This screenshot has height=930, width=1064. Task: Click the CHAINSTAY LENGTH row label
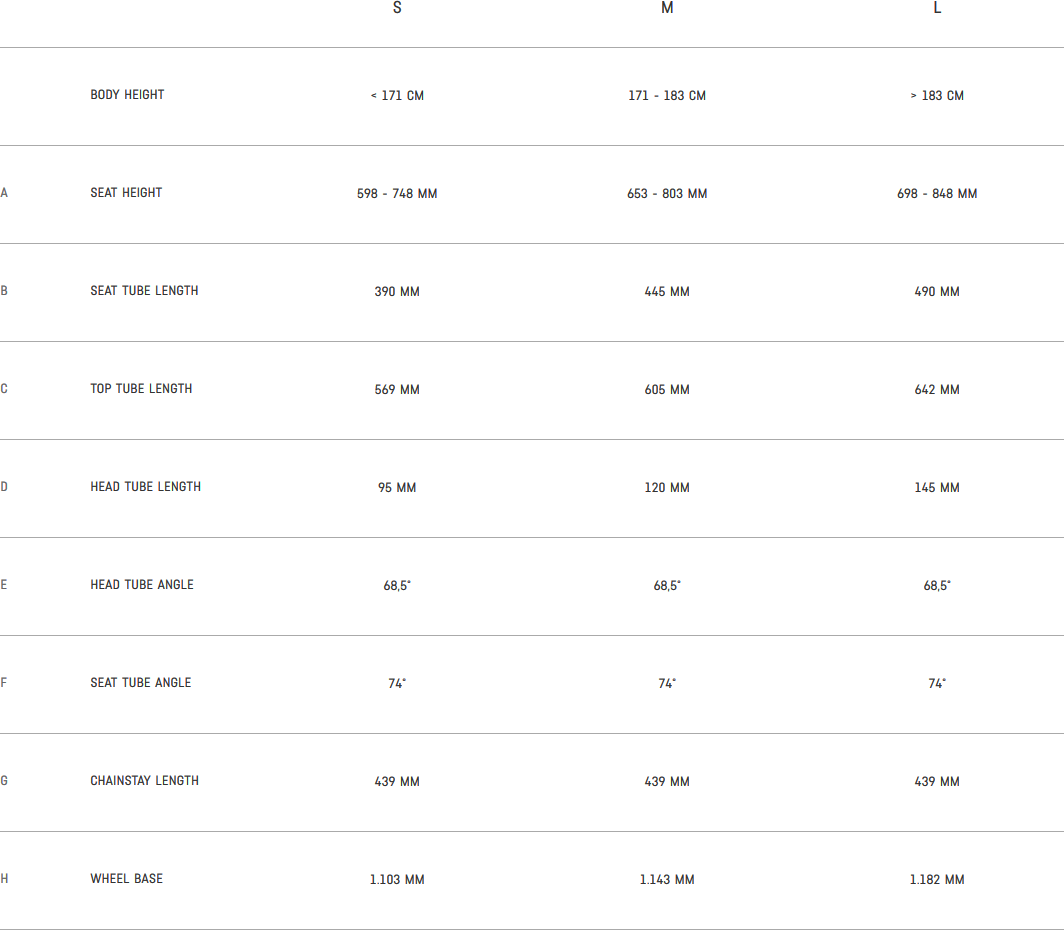tap(144, 781)
